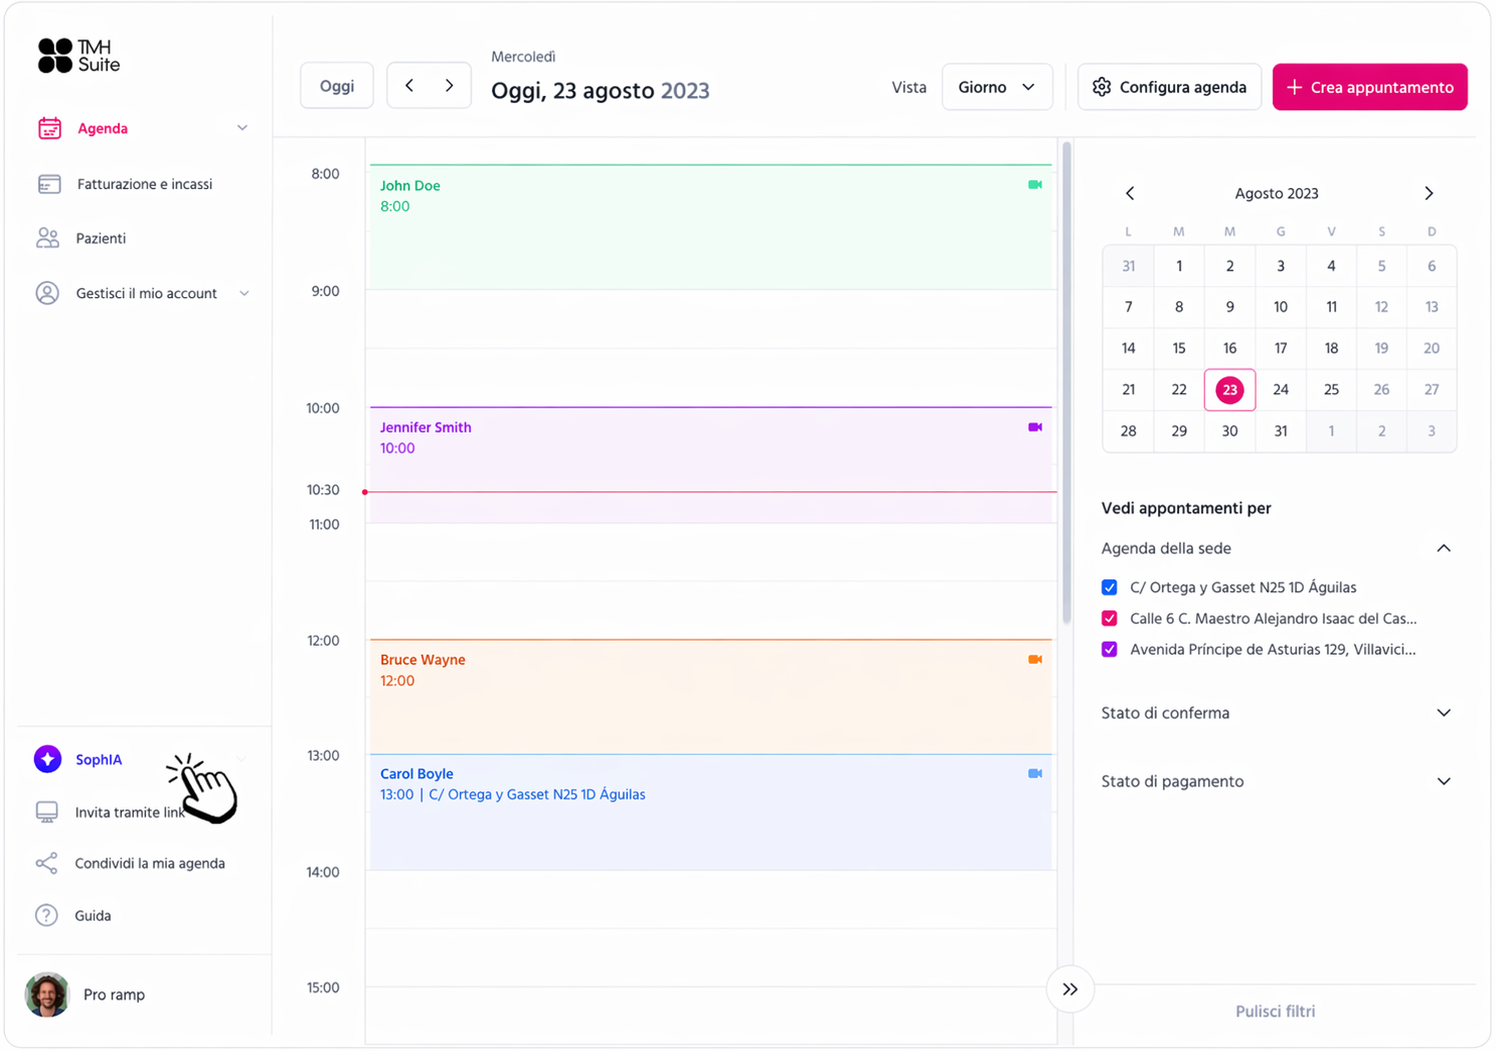
Task: Click the Guida question mark icon
Action: click(x=46, y=915)
